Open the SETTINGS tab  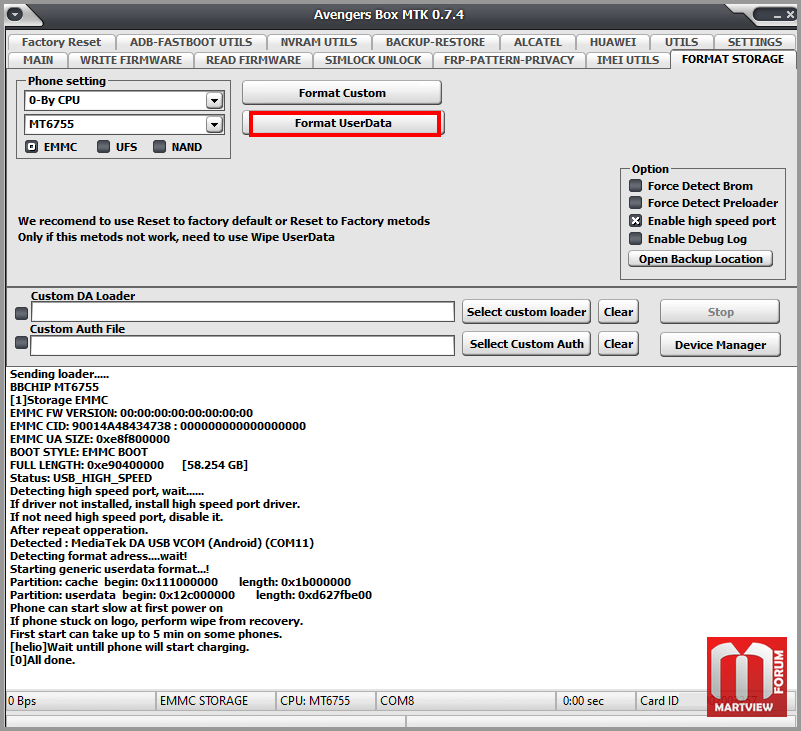[x=755, y=42]
